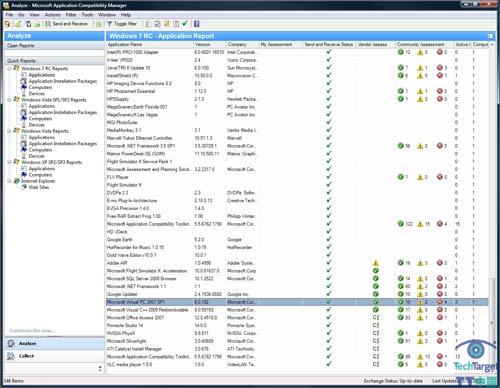Sort by the Community Assessment column header
This screenshot has width=500, height=388.
pyautogui.click(x=425, y=44)
